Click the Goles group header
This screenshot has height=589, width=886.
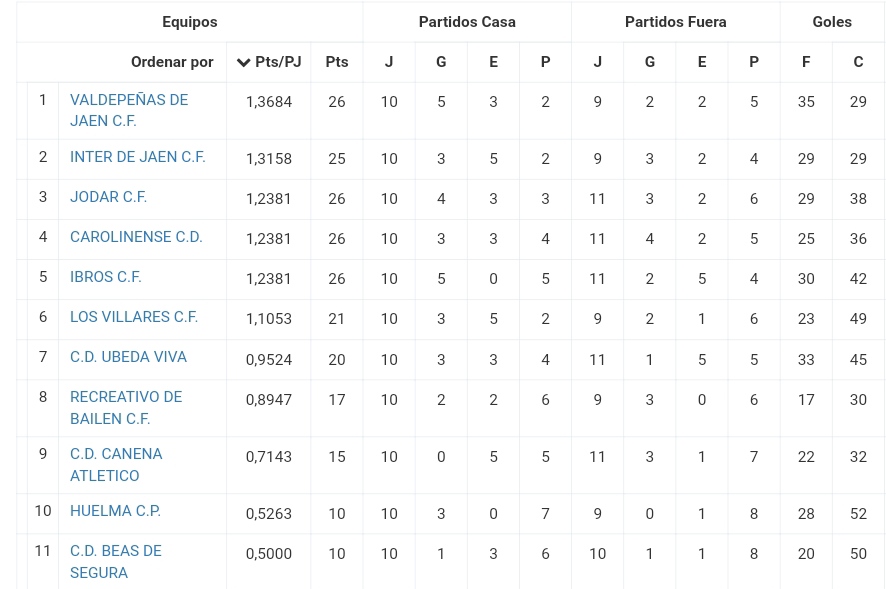832,22
